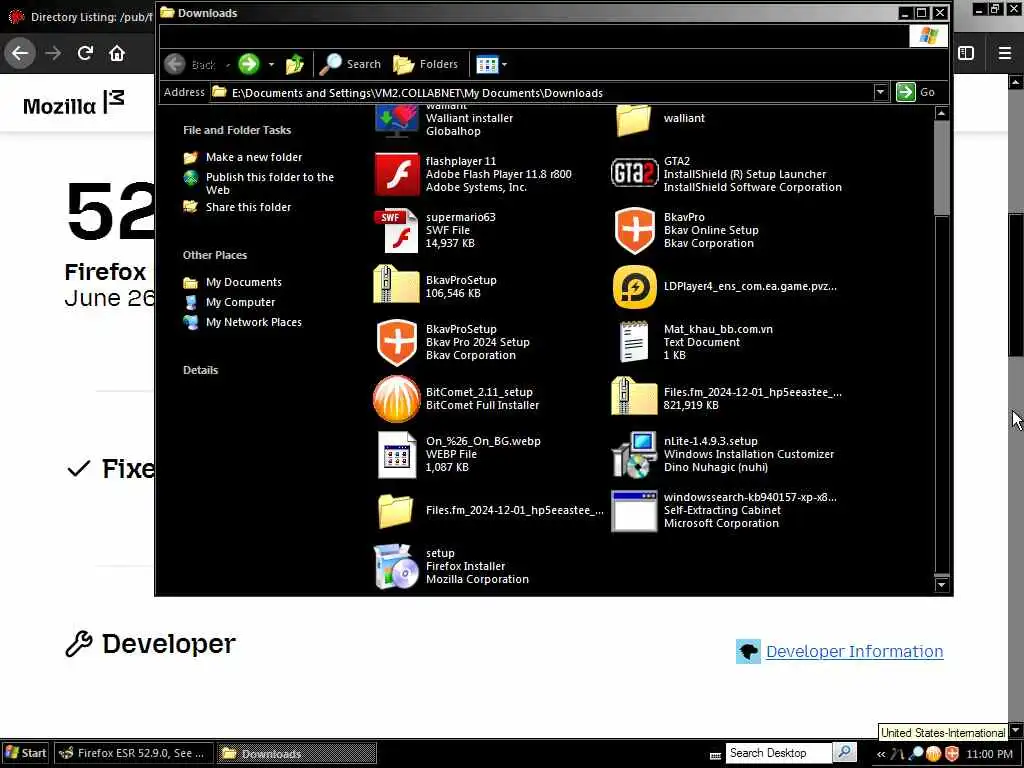Click the Downloads taskbar button
Viewport: 1024px width, 768px height.
(x=296, y=753)
